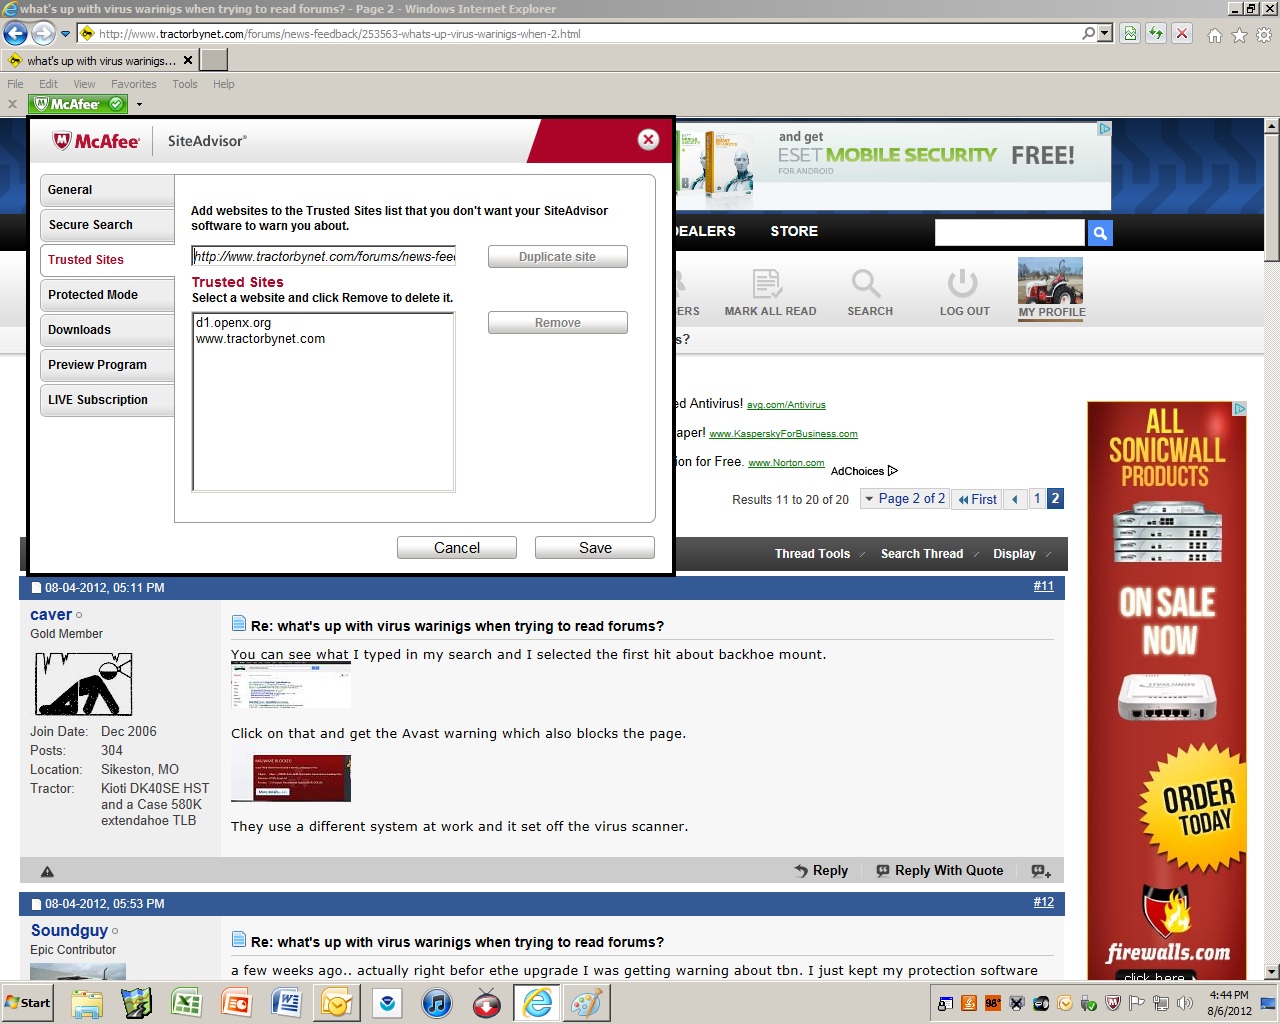Reply to caver's post
This screenshot has width=1280, height=1024.
tap(821, 871)
